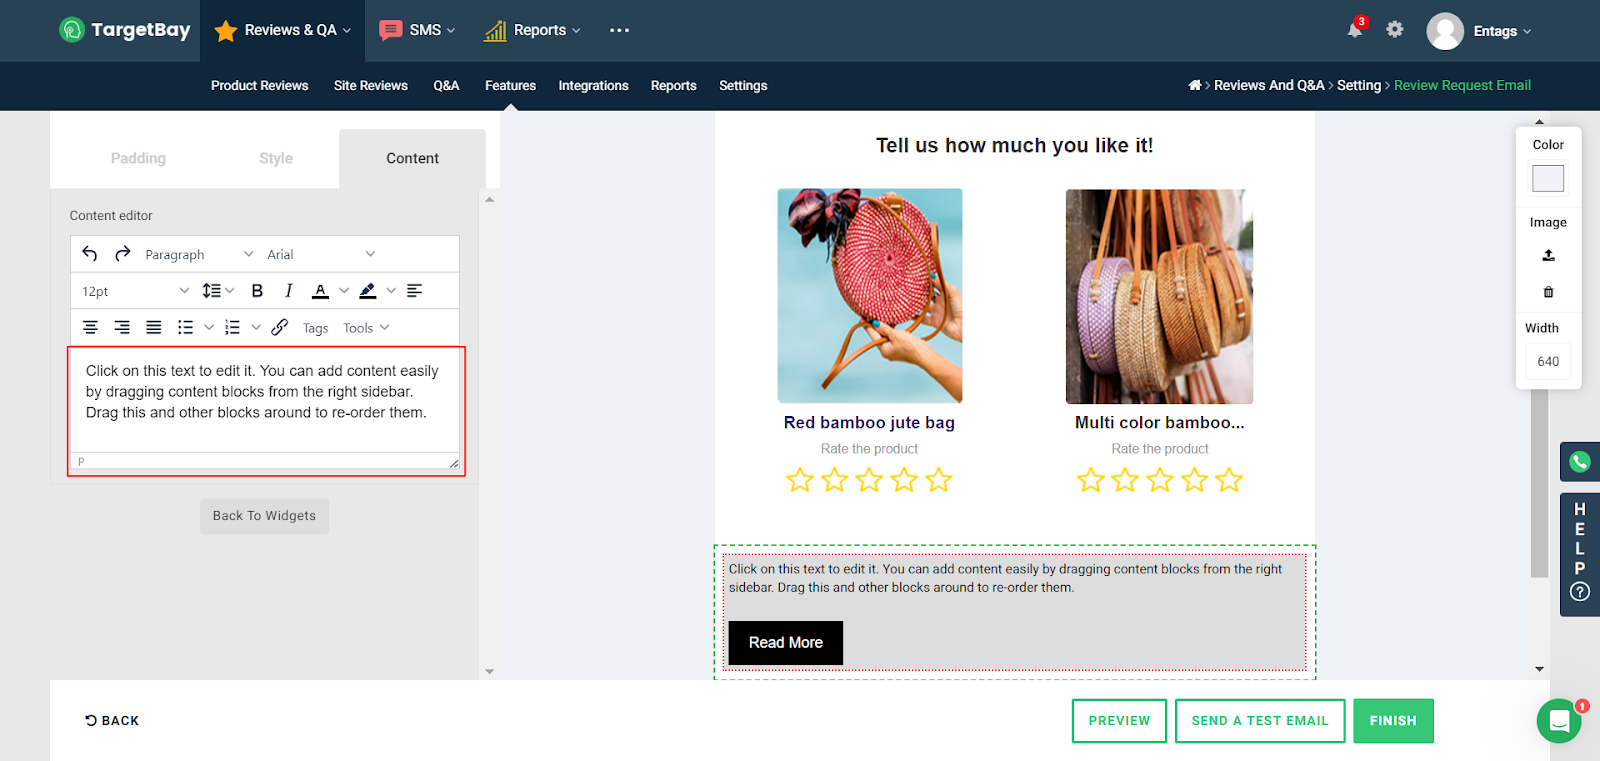Open the Tools dropdown menu
This screenshot has width=1600, height=761.
tap(366, 328)
